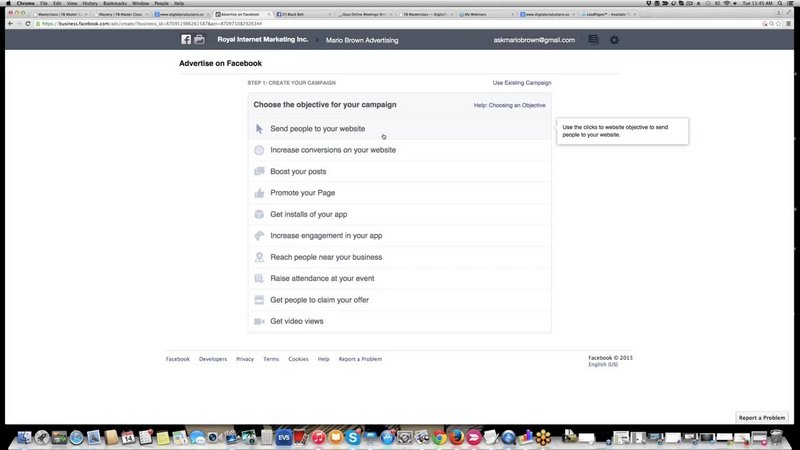Click Report a Problem button at bottom right
Viewport: 800px width, 450px height.
(x=762, y=417)
